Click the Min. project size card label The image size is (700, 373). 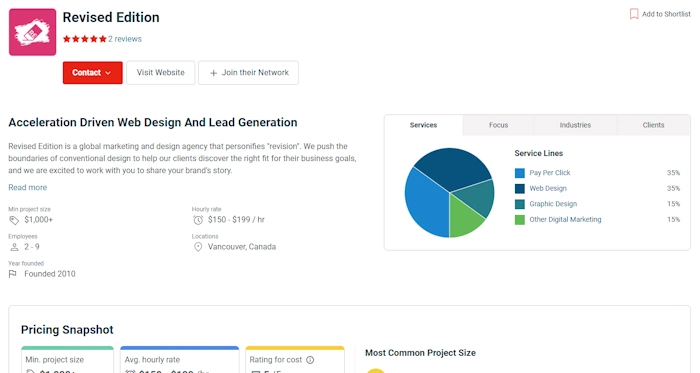point(54,360)
